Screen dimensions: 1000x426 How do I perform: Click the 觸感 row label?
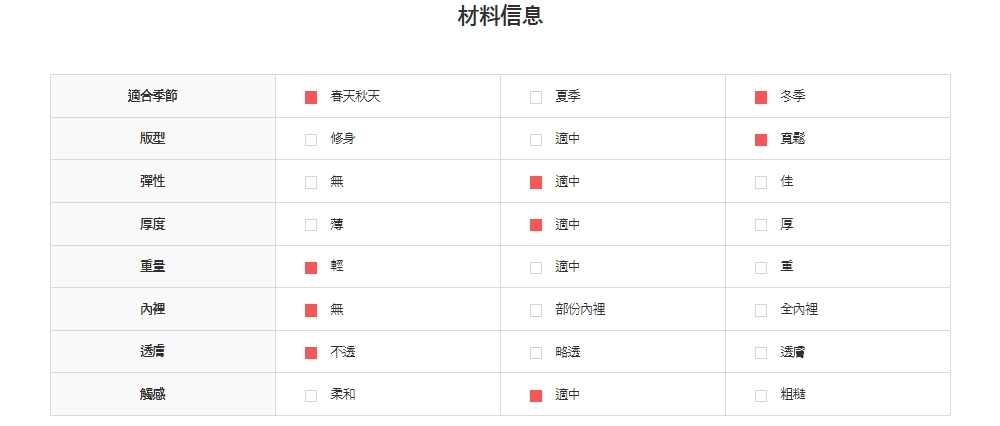pyautogui.click(x=153, y=394)
